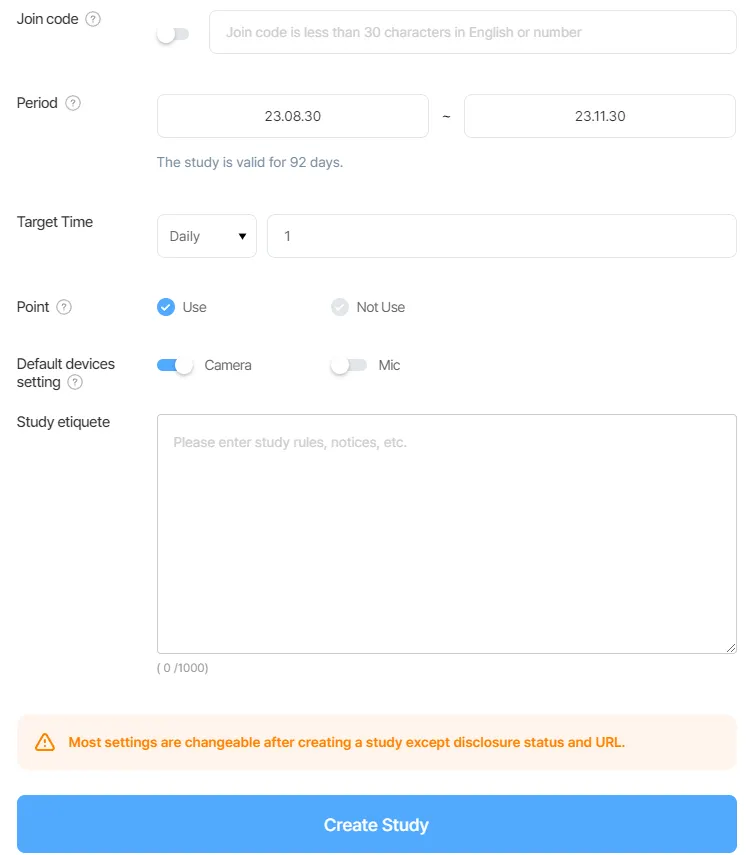The height and width of the screenshot is (855, 746).
Task: Click the Join code help icon
Action: (x=93, y=19)
